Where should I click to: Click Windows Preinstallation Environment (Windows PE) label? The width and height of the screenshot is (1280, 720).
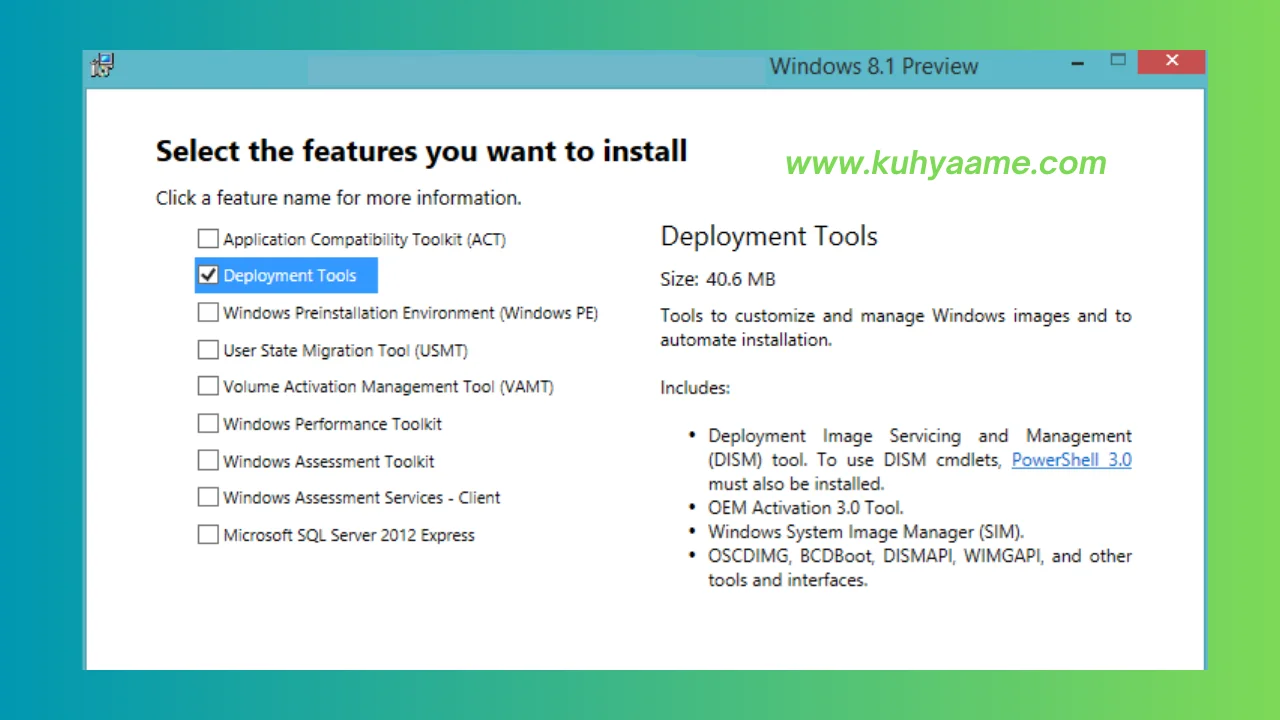410,313
